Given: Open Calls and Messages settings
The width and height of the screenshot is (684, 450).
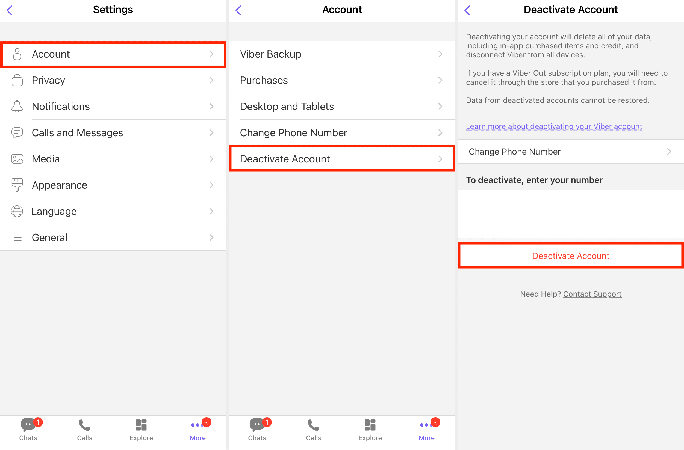Looking at the screenshot, I should pyautogui.click(x=113, y=132).
